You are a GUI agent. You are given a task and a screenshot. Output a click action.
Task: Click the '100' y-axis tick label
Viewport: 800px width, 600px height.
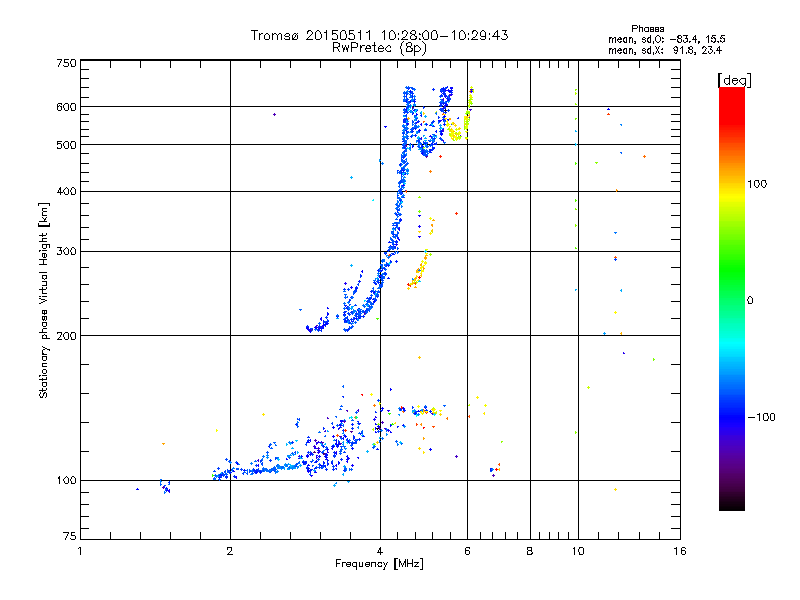[x=66, y=480]
